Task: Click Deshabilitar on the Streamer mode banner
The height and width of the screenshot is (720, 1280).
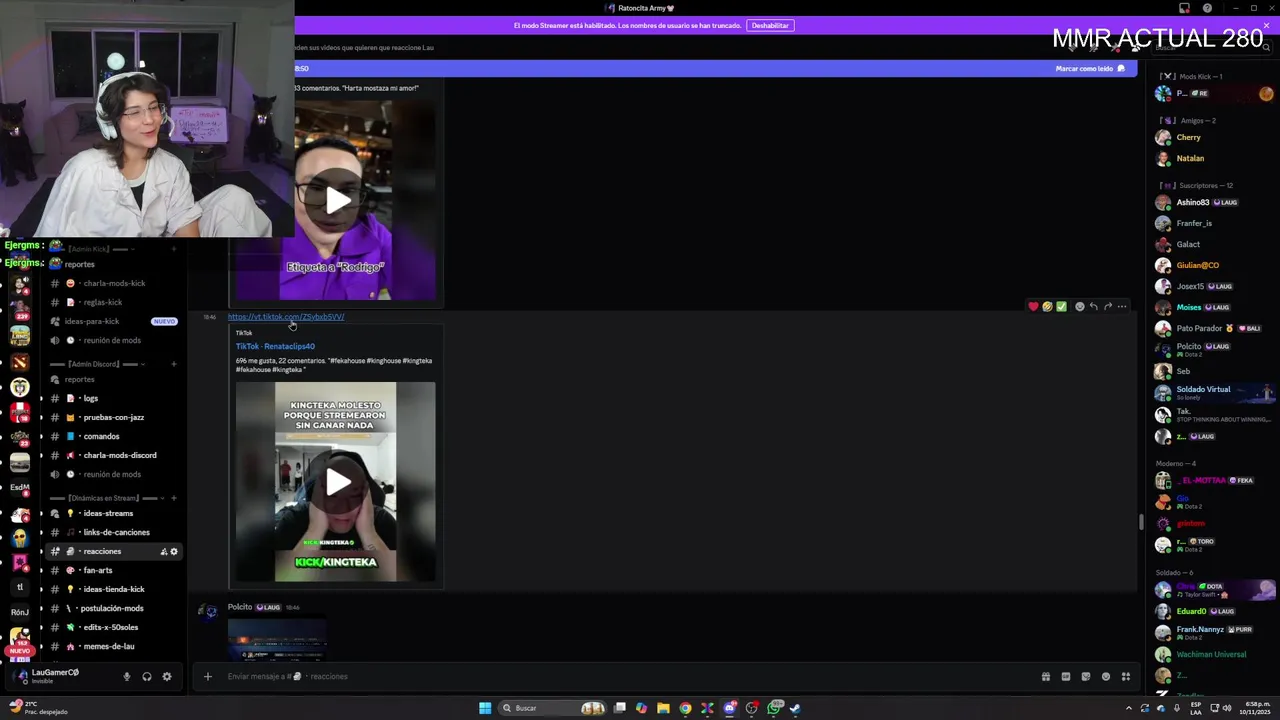Action: [x=770, y=25]
